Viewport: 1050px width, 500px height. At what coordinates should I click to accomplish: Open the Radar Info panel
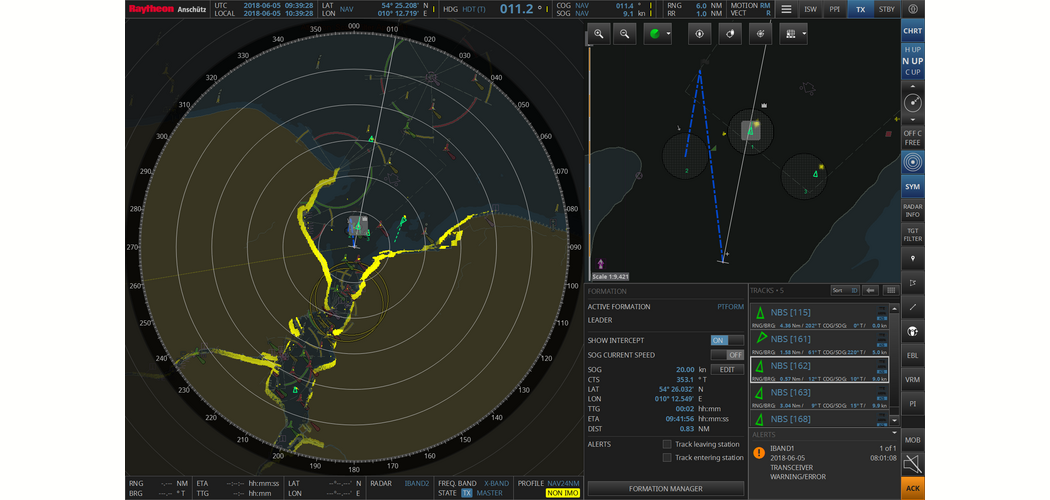pos(913,211)
